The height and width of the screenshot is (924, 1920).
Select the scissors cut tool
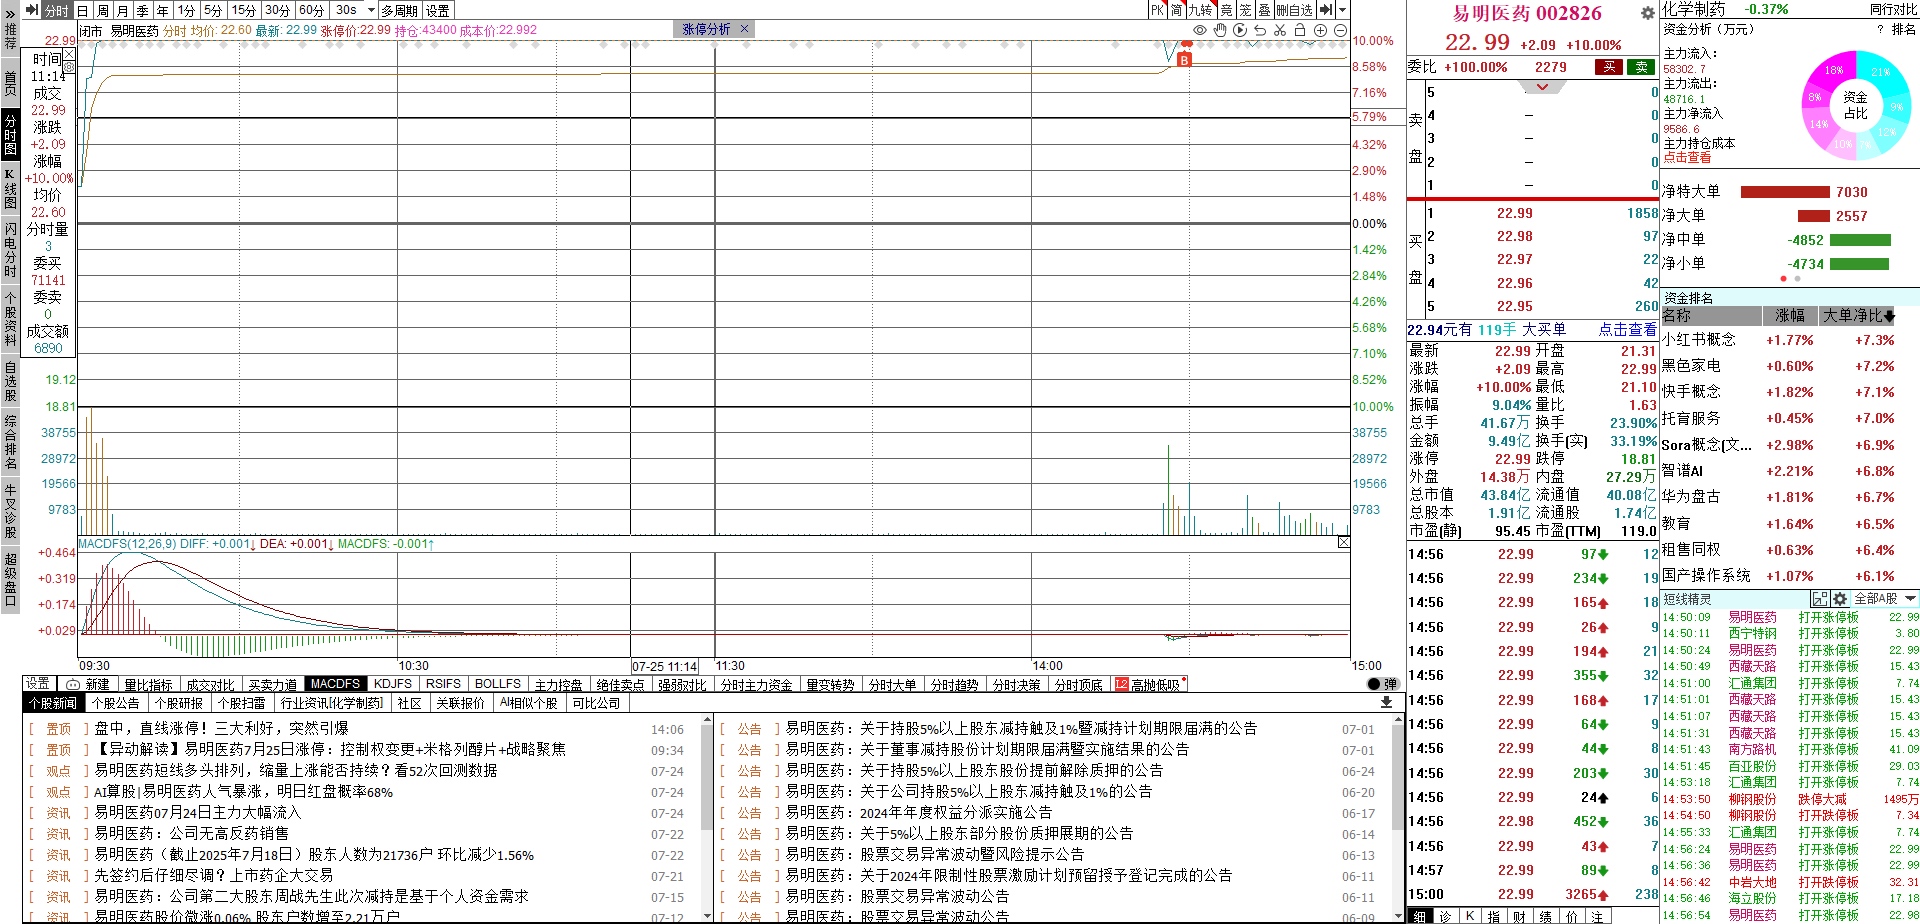point(1280,30)
